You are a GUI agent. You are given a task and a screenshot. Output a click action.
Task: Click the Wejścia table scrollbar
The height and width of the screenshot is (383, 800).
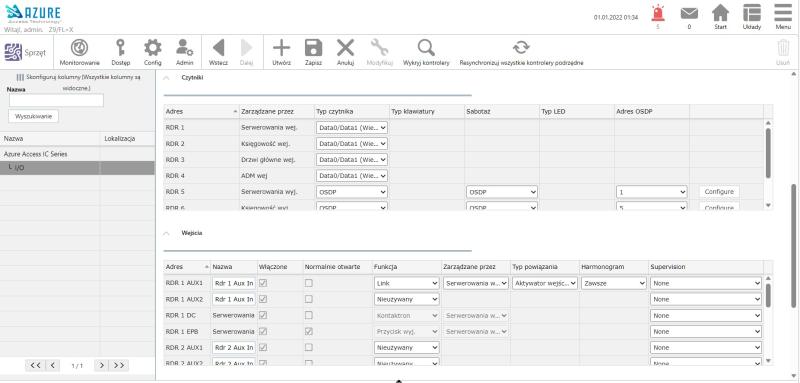coord(768,296)
